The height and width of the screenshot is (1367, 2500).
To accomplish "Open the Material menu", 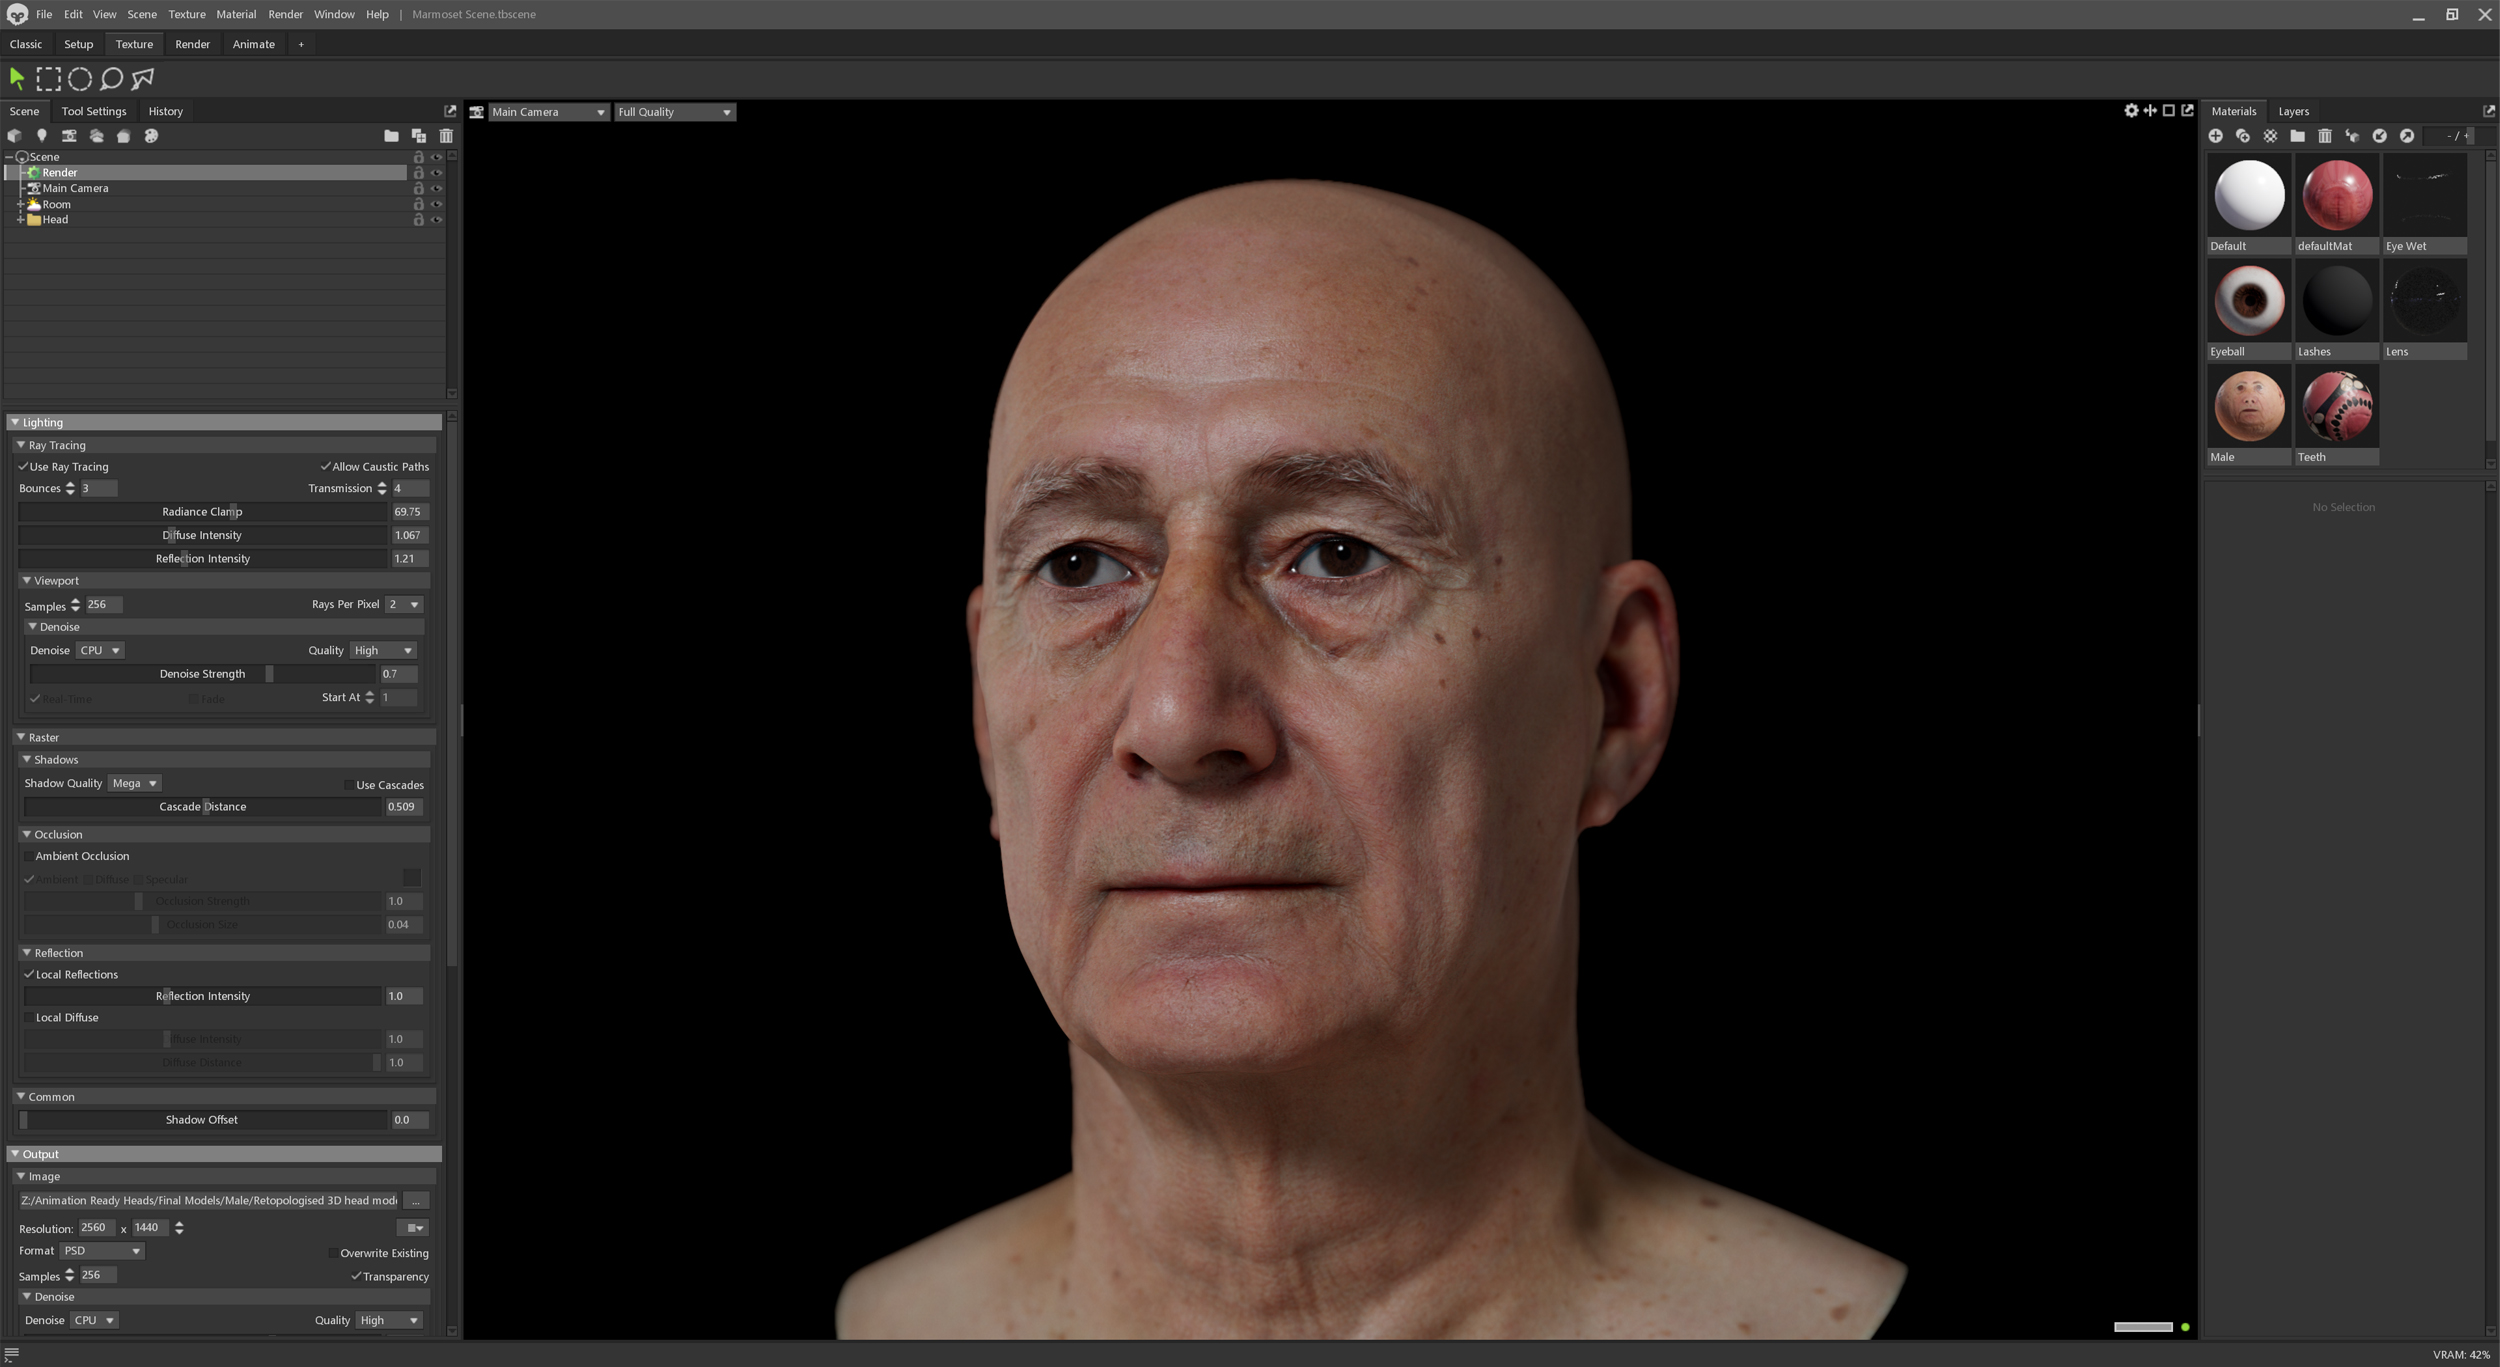I will tap(236, 14).
